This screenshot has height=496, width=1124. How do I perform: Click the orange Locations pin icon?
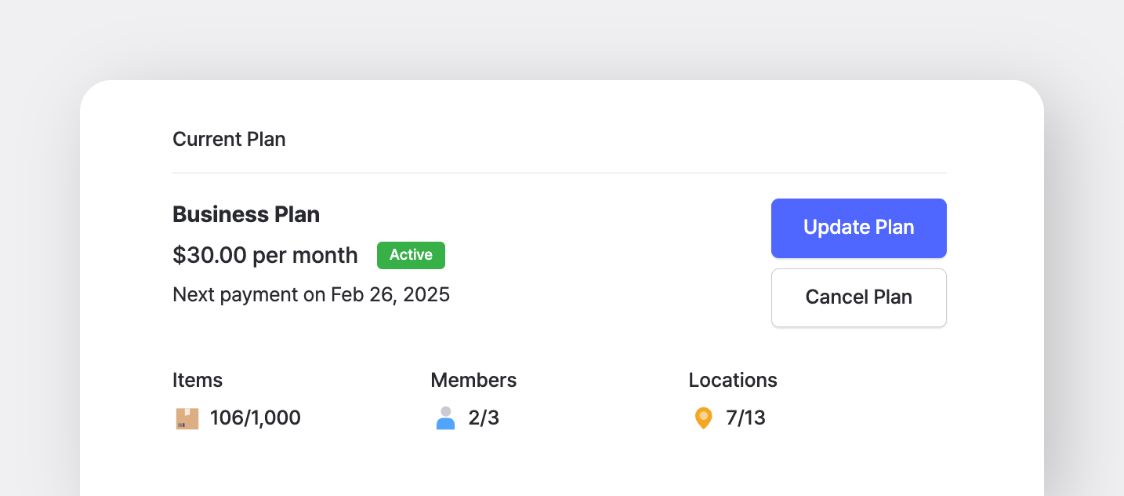coord(703,418)
